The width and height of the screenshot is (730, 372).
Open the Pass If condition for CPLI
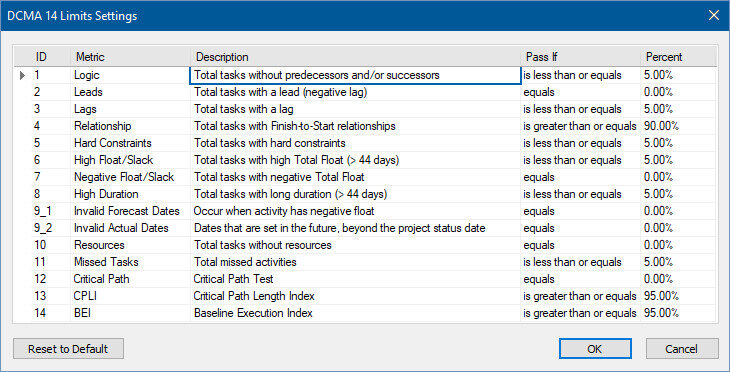[580, 296]
